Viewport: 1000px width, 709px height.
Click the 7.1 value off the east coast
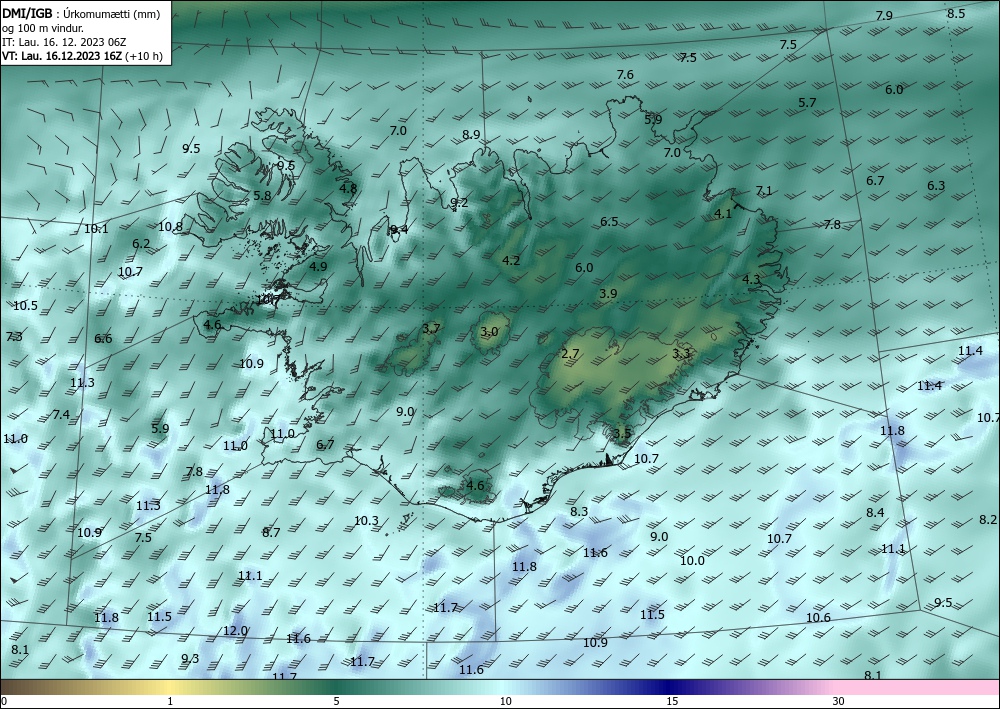pyautogui.click(x=763, y=191)
